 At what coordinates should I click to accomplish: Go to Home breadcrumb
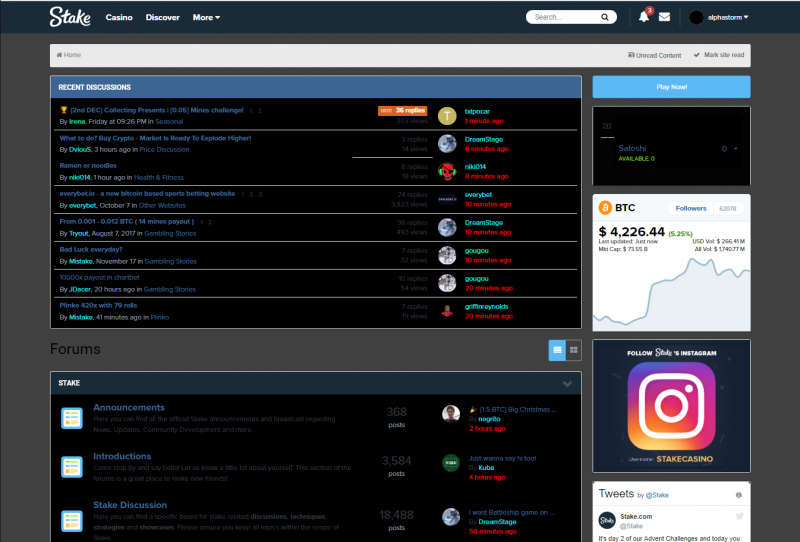[x=69, y=55]
